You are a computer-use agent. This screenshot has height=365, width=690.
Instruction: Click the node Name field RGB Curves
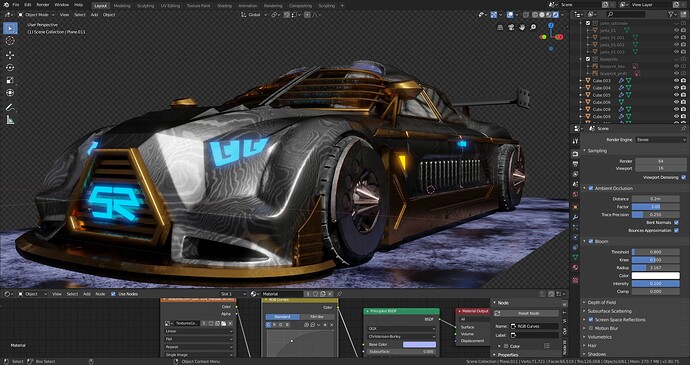pyautogui.click(x=534, y=326)
